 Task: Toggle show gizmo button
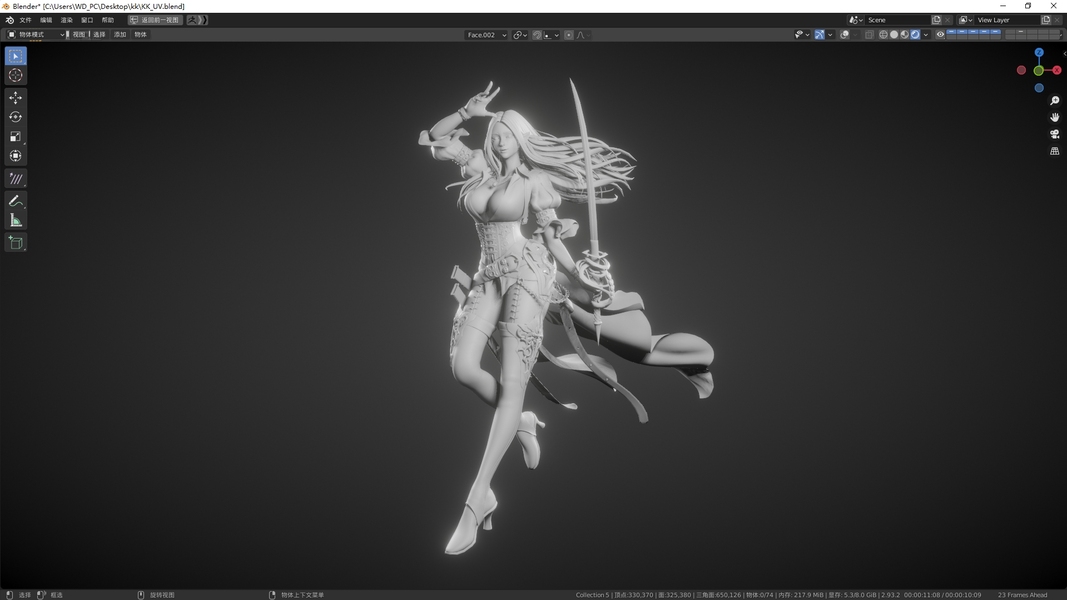coord(819,35)
